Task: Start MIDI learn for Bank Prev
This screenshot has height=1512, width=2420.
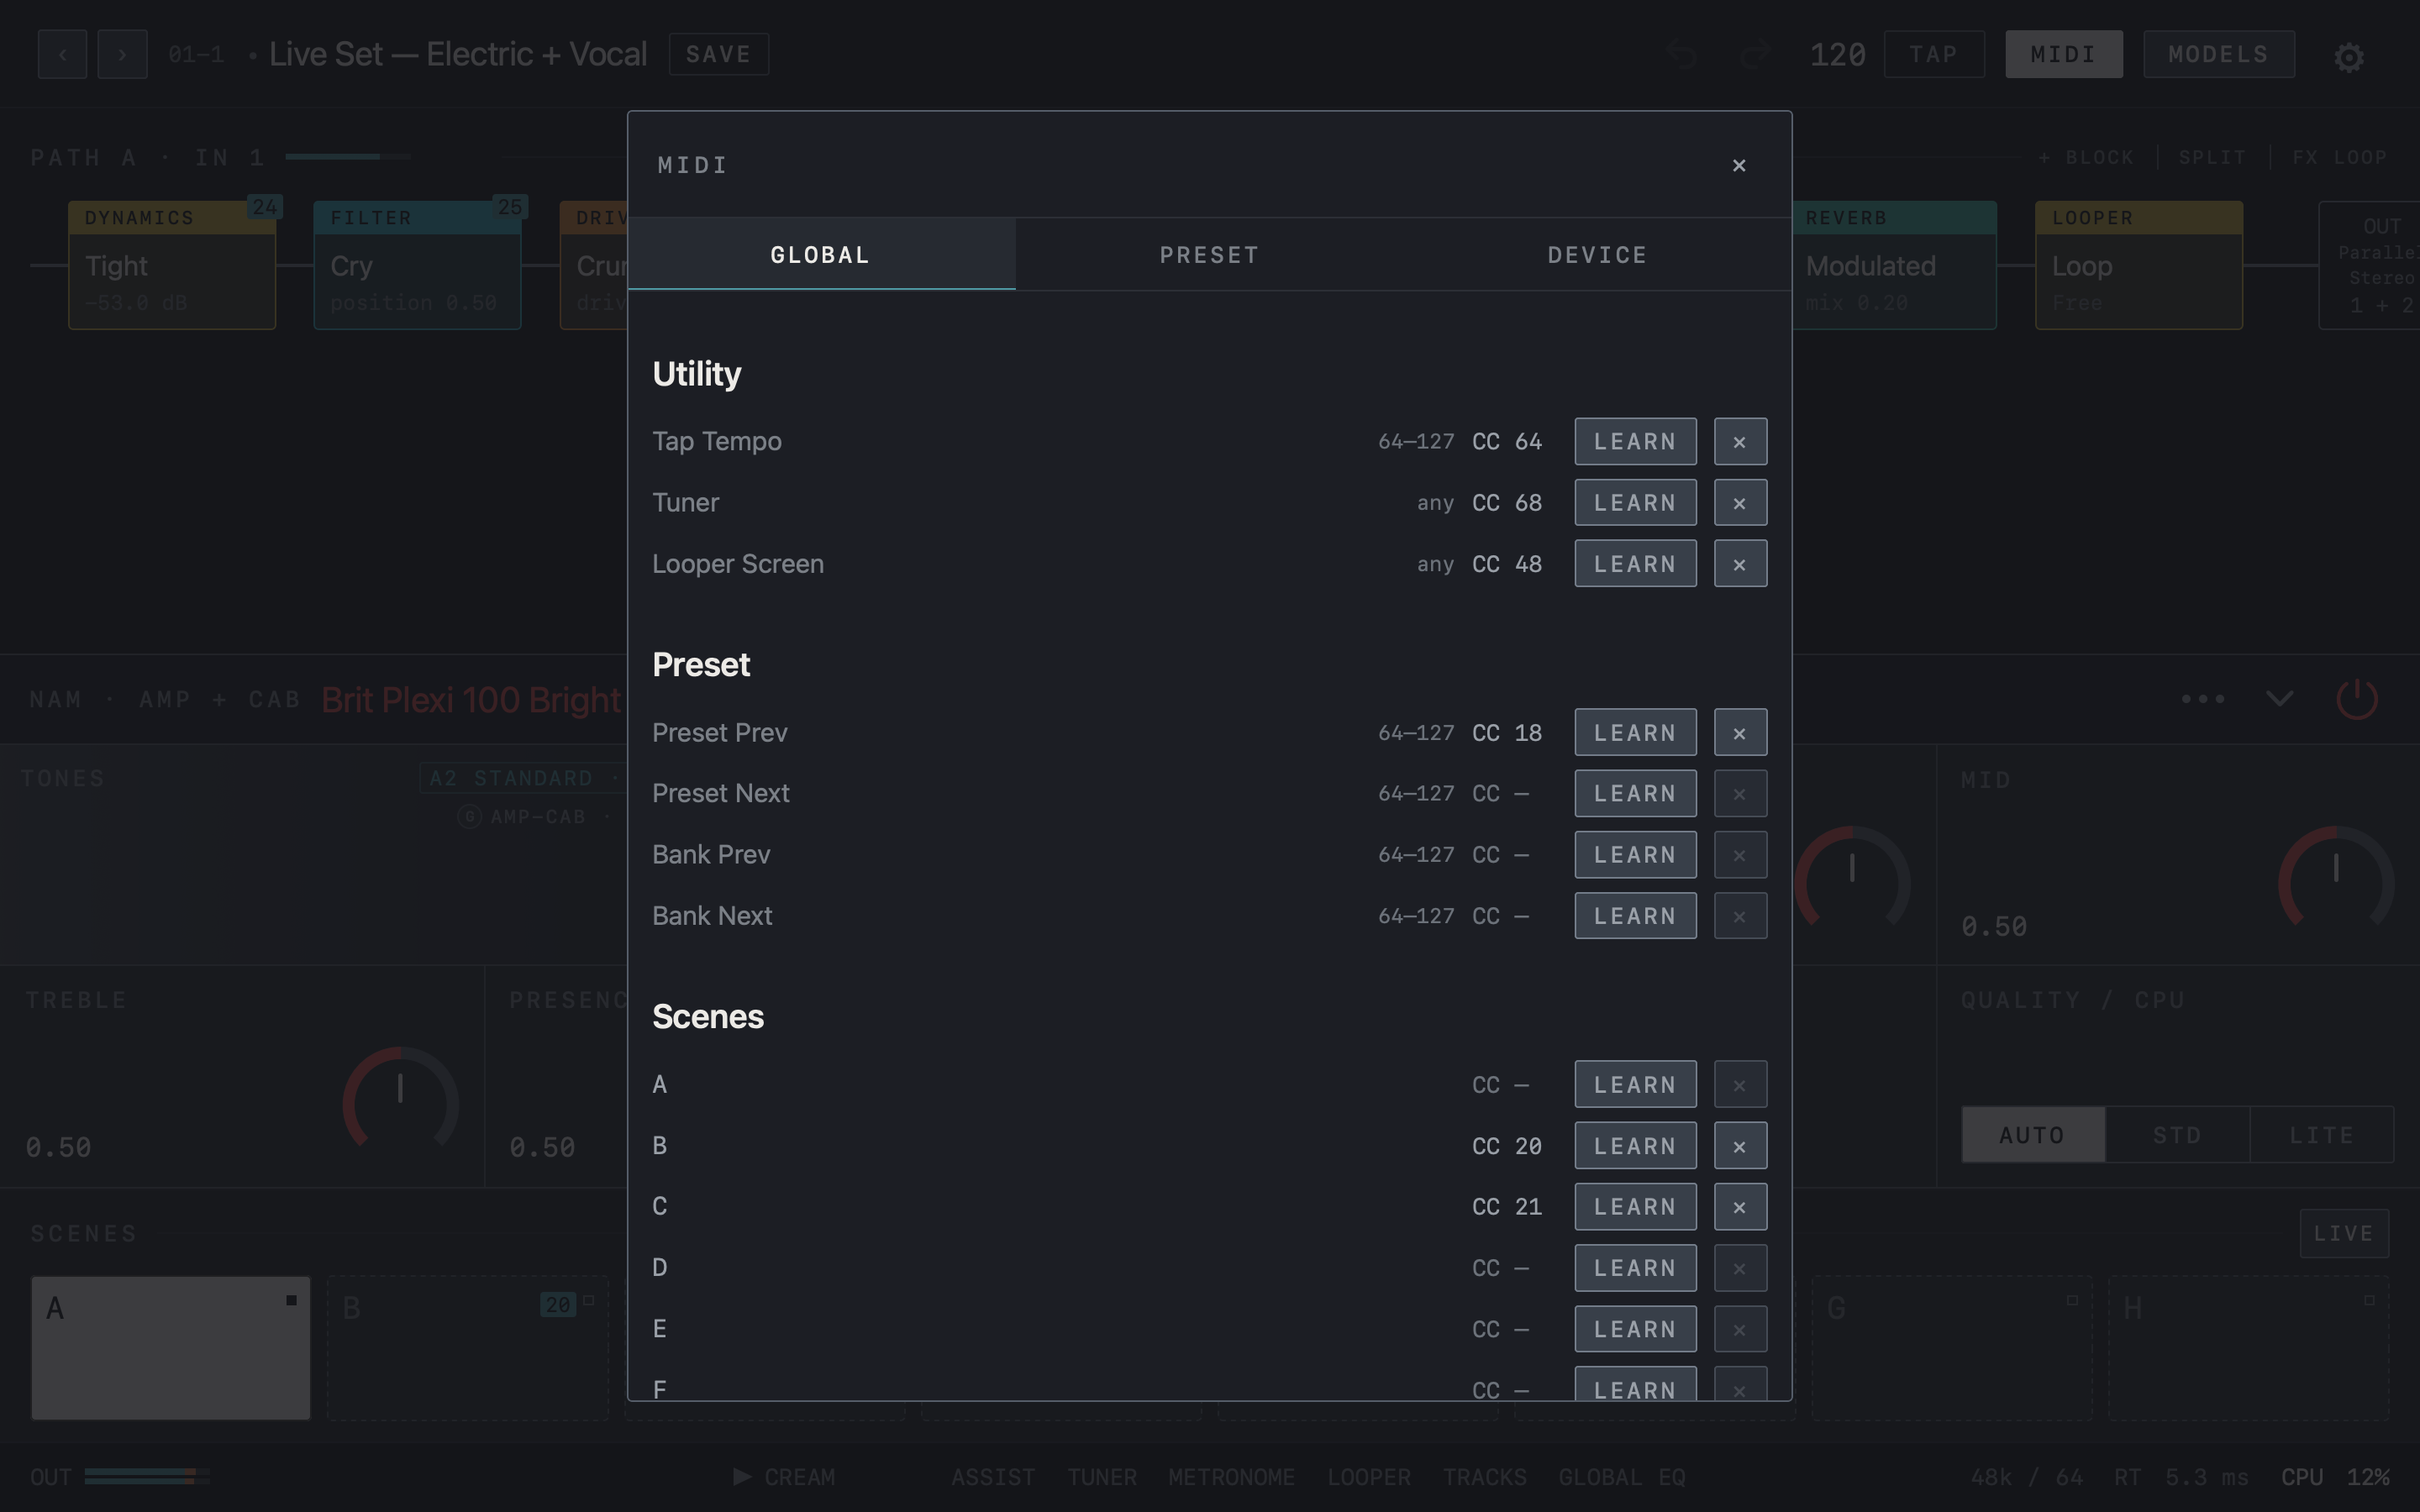Action: 1635,855
